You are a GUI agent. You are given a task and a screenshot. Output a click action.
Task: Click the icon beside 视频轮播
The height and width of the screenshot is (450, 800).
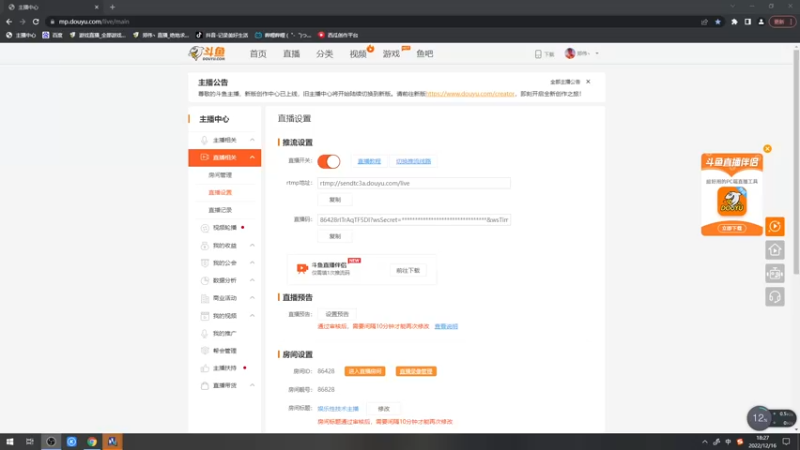(x=205, y=228)
